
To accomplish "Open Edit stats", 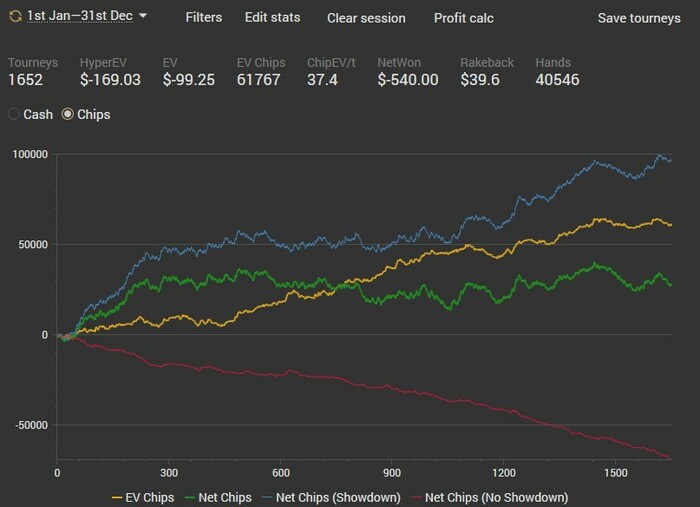I will [272, 17].
